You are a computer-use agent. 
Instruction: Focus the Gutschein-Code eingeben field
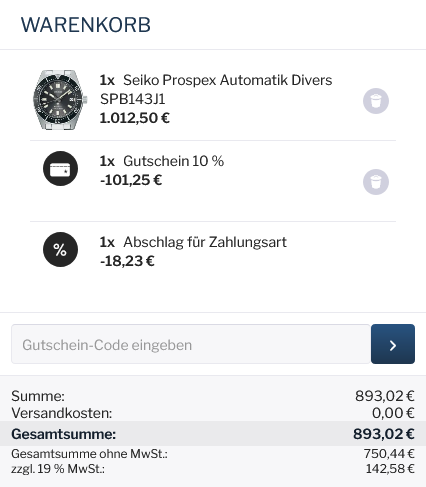(191, 344)
